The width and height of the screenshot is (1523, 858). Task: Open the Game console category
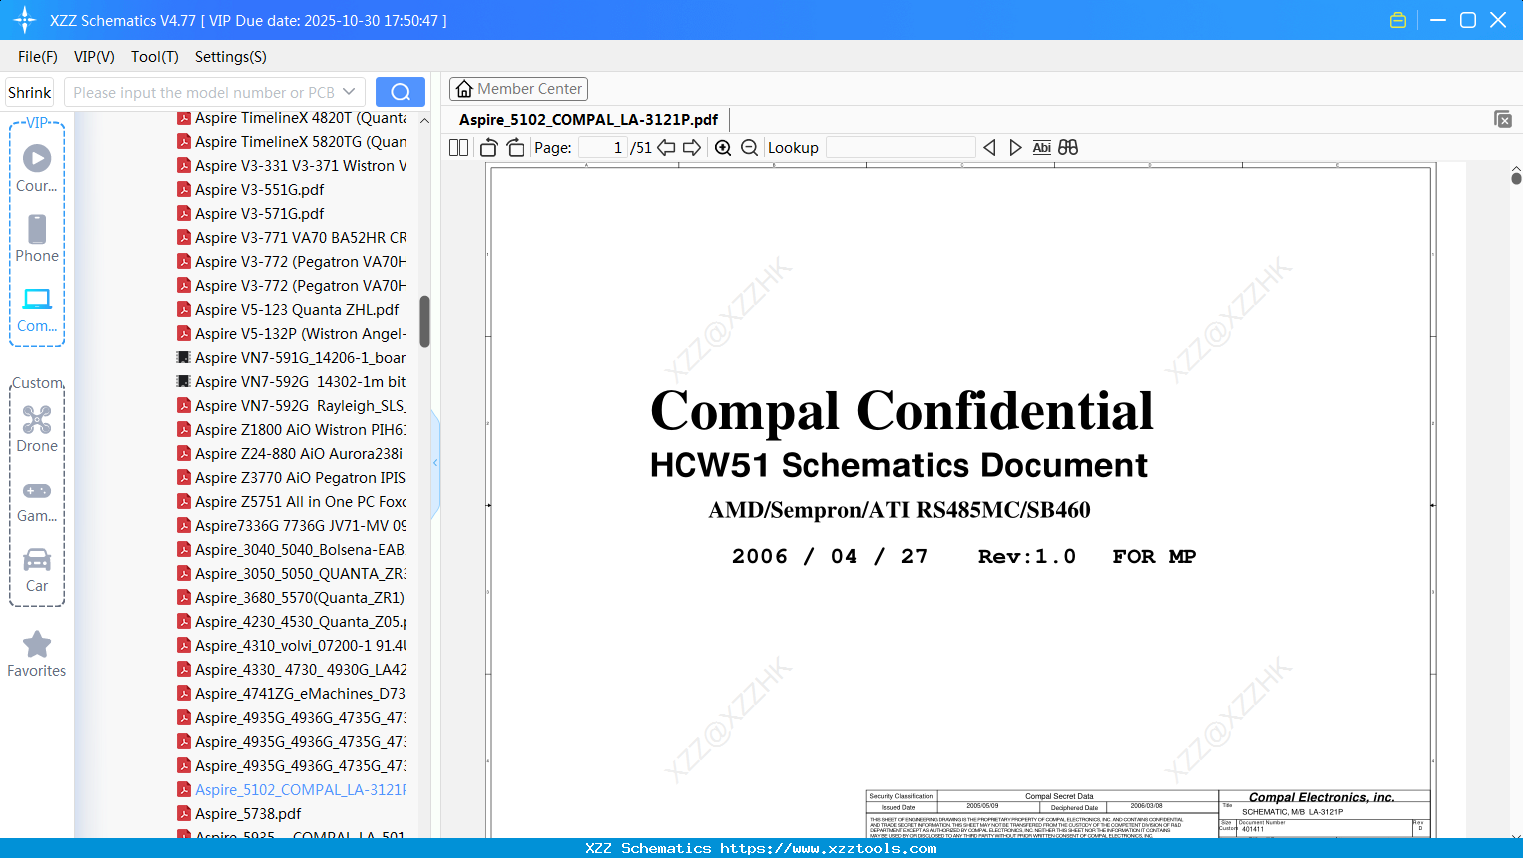[x=37, y=501]
